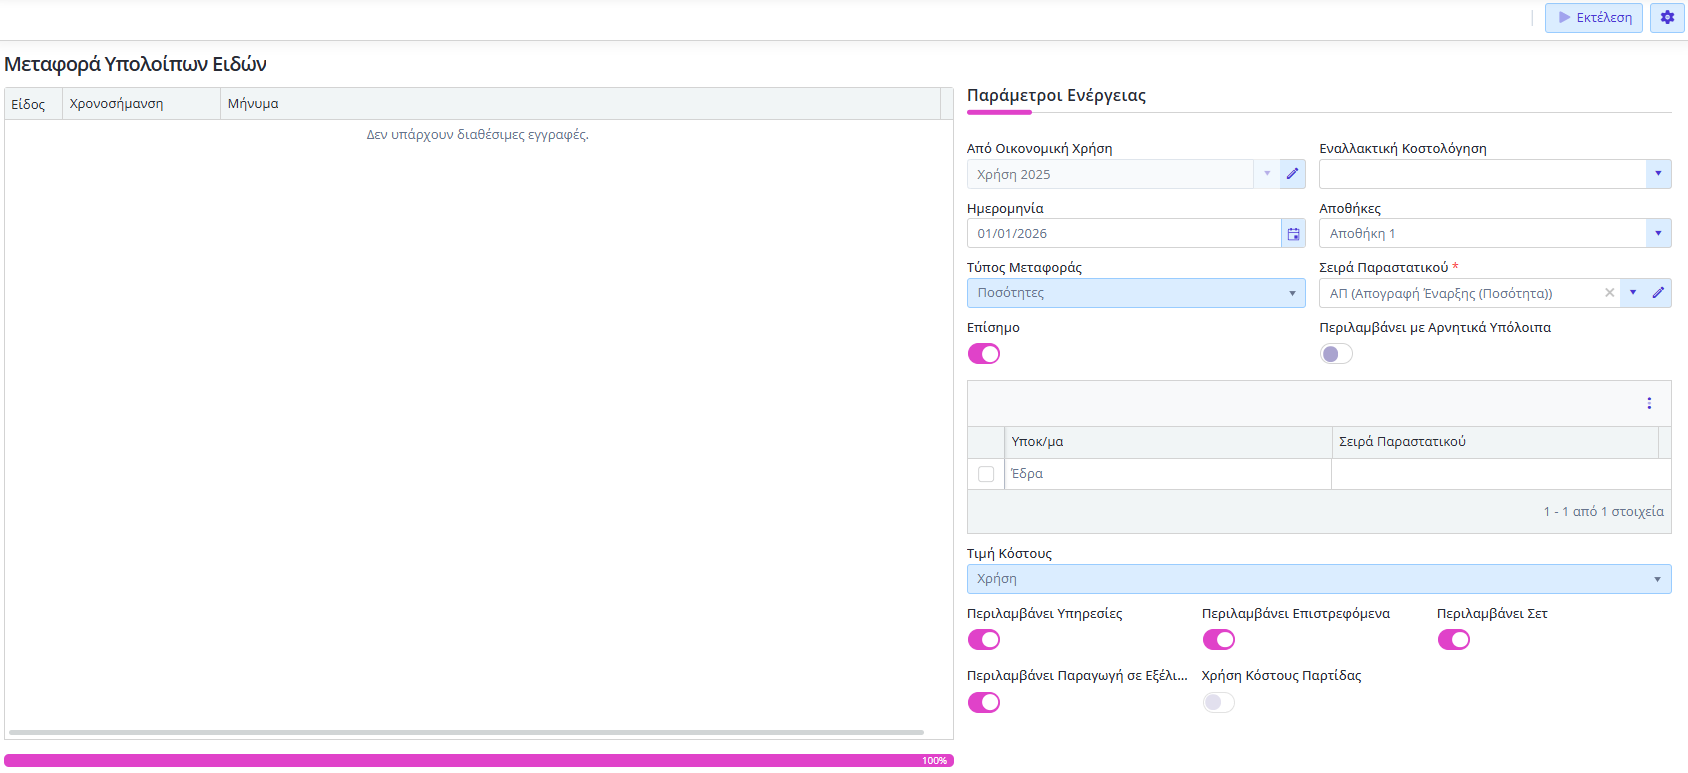Click edit pencil for Σειρά Παραστατικού
The height and width of the screenshot is (773, 1688).
[x=1658, y=293]
